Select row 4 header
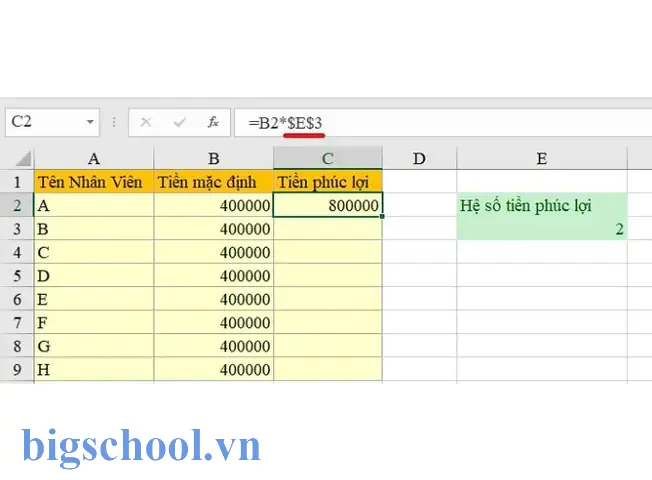The height and width of the screenshot is (480, 652). (17, 252)
